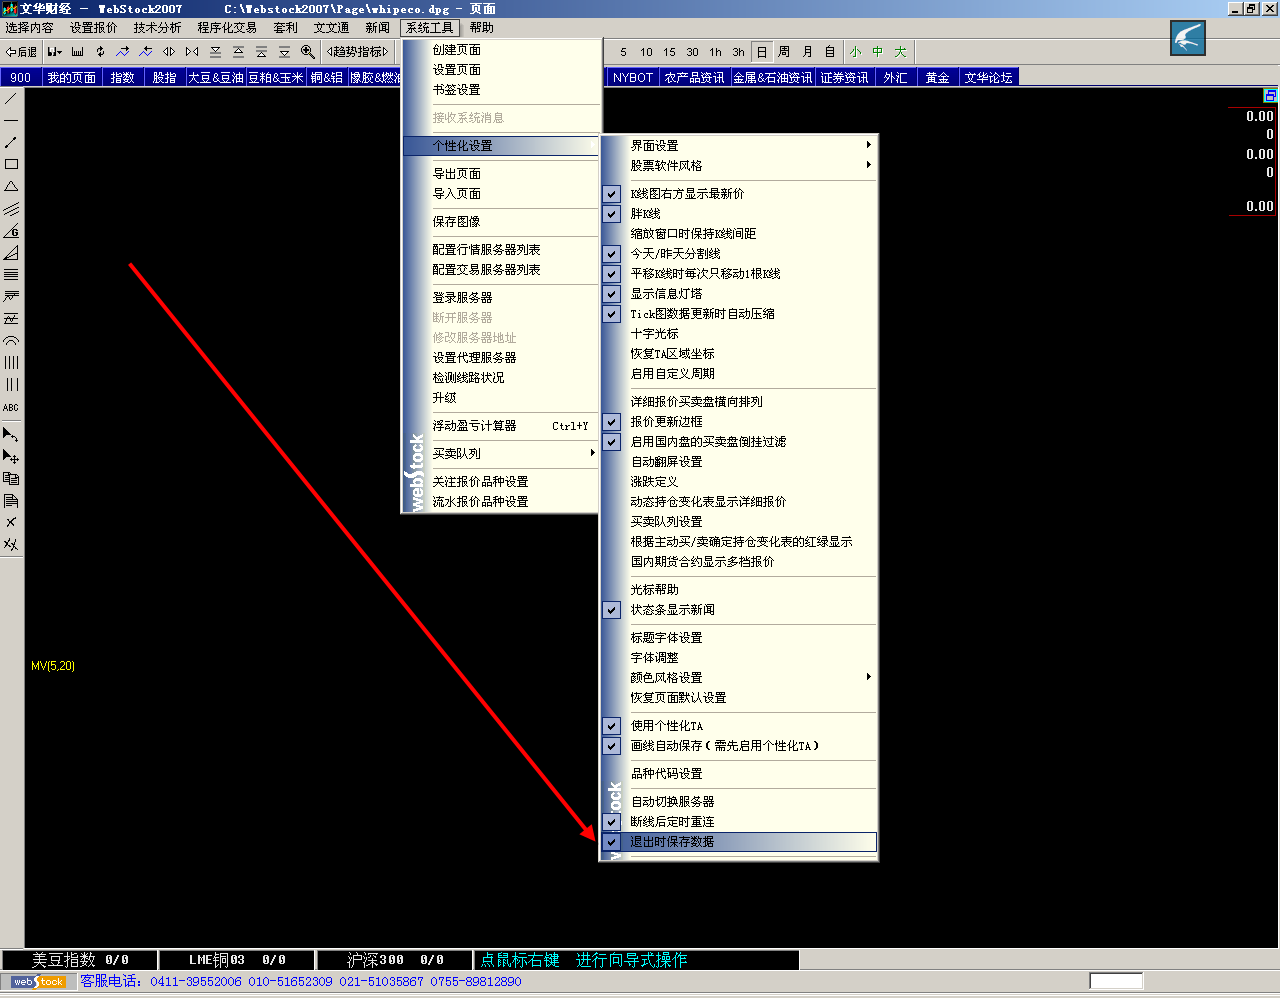The width and height of the screenshot is (1280, 998).
Task: Select the 1h period button
Action: pos(716,52)
